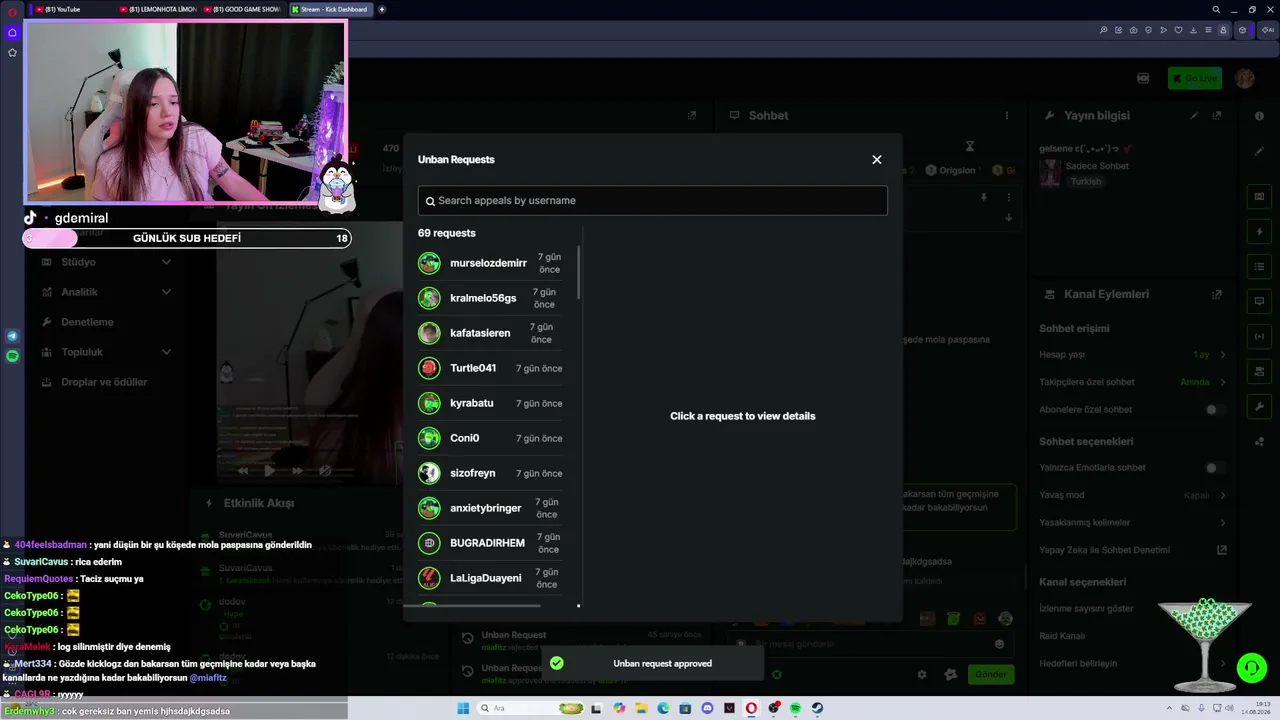The width and height of the screenshot is (1280, 720).
Task: Open the emoji picker in chat input
Action: tap(999, 644)
